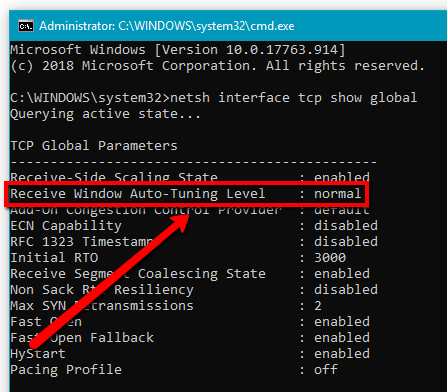Click the Receive Segment Coalescing State 'enabled' value

[x=342, y=274]
